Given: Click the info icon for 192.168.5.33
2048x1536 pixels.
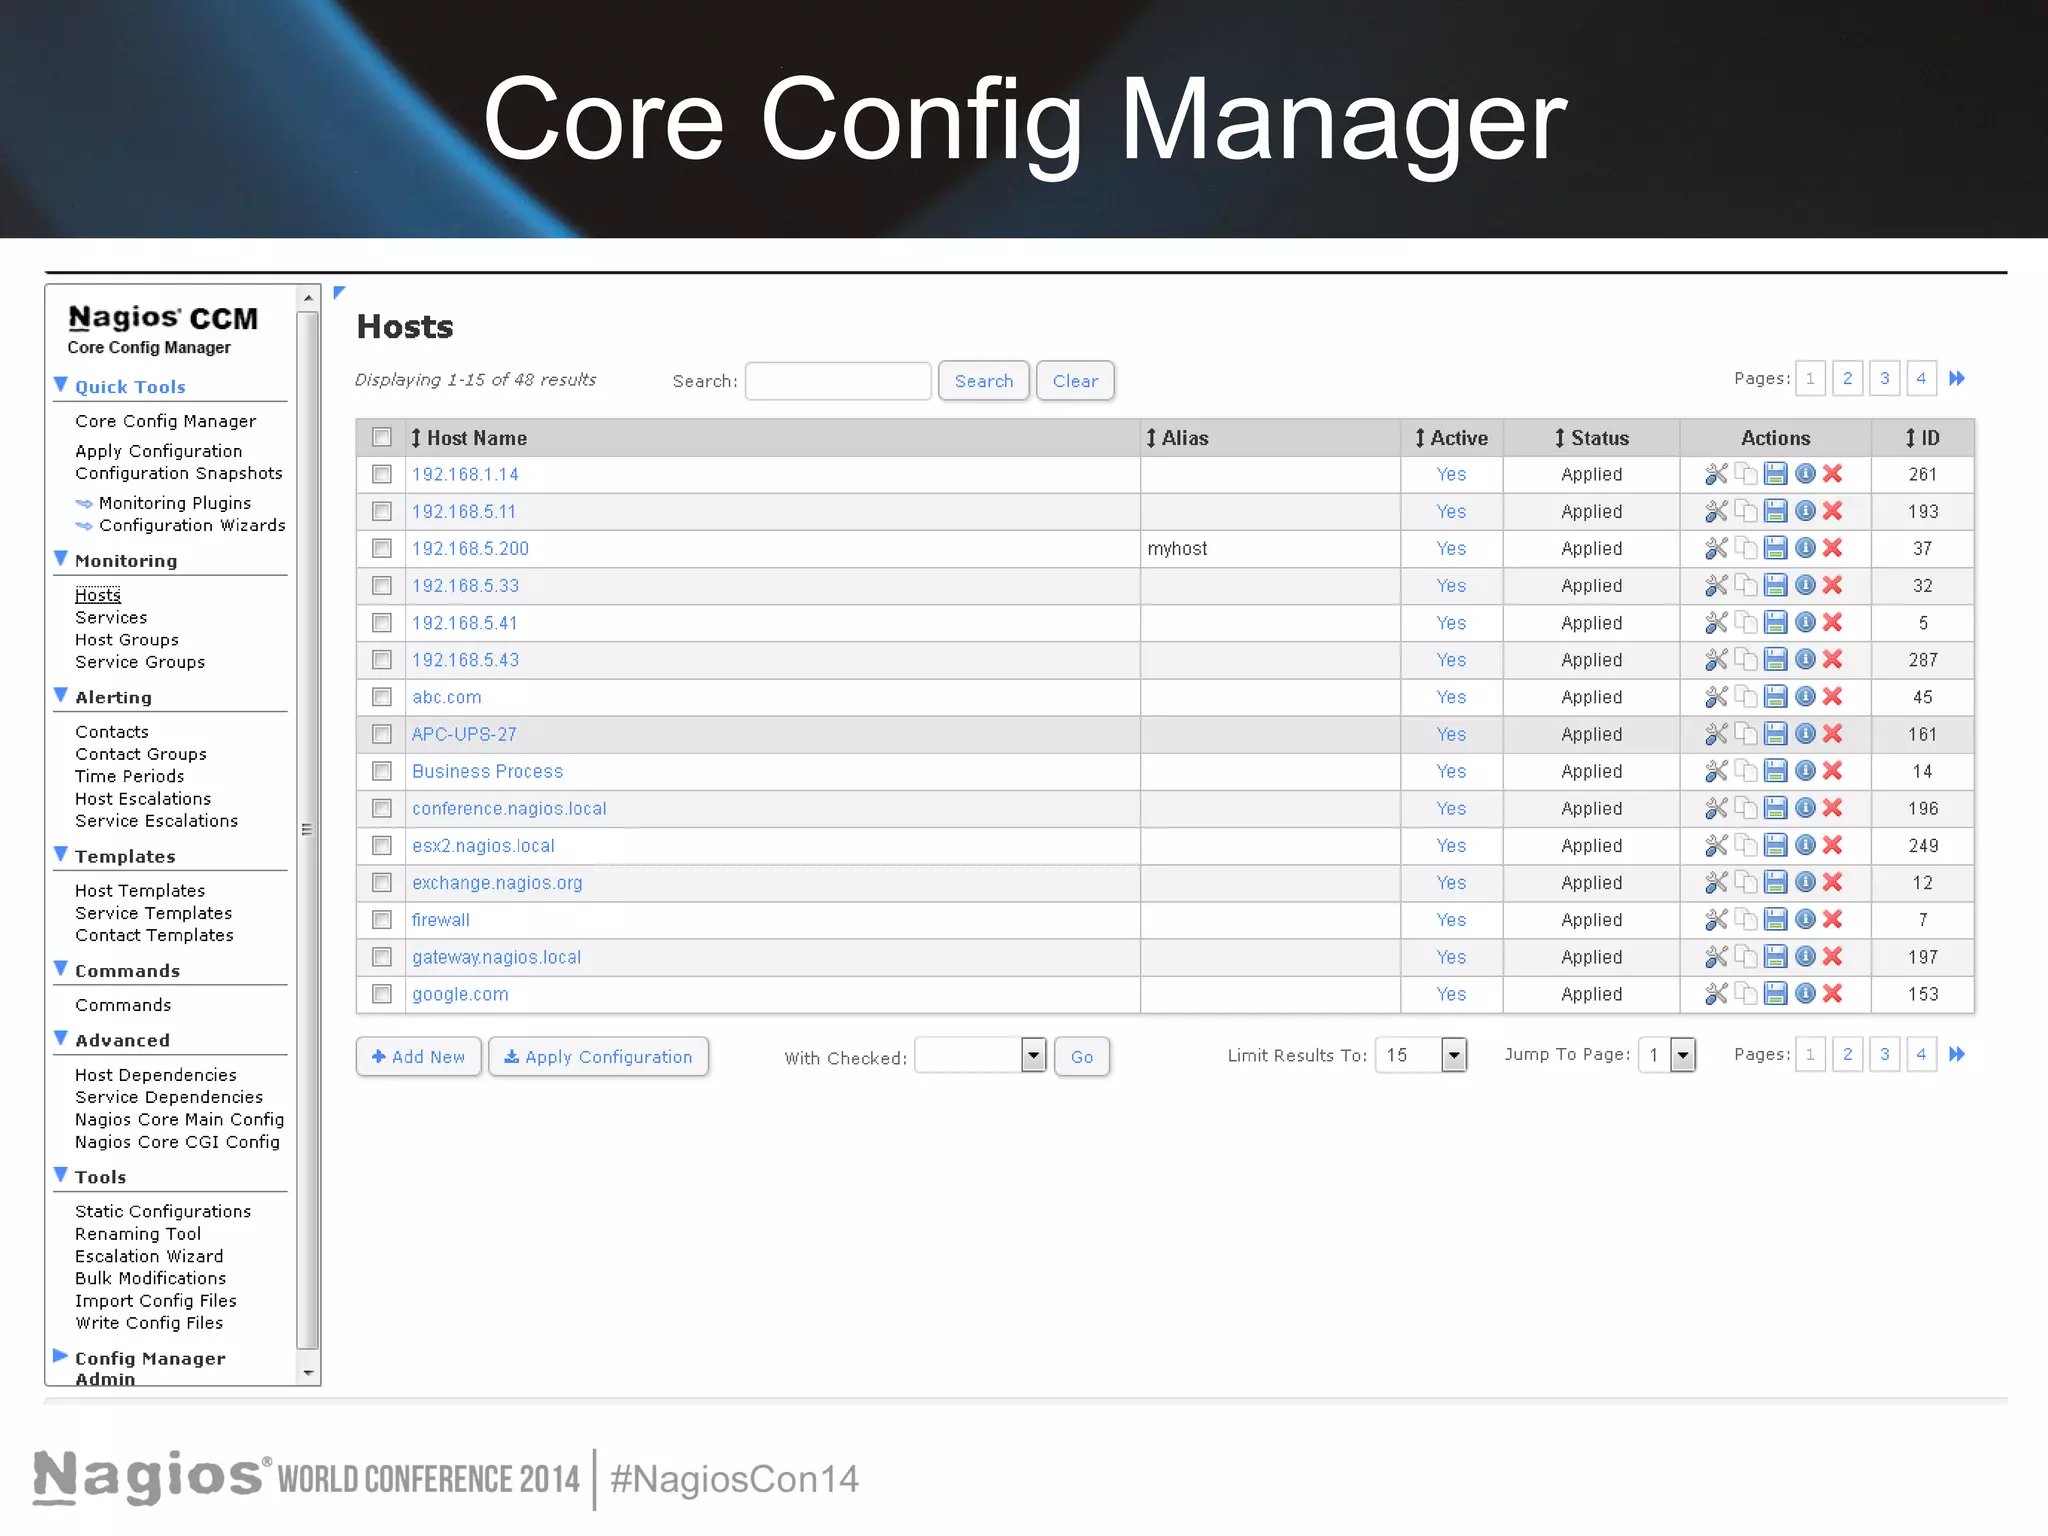Looking at the screenshot, I should pos(1805,585).
